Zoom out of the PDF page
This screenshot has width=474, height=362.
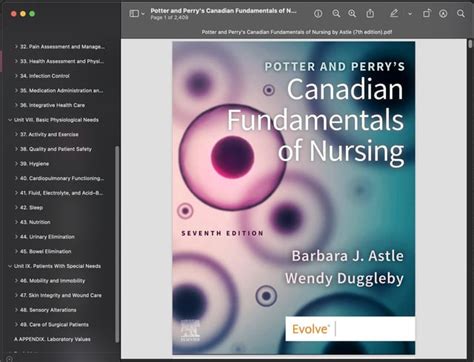click(336, 14)
